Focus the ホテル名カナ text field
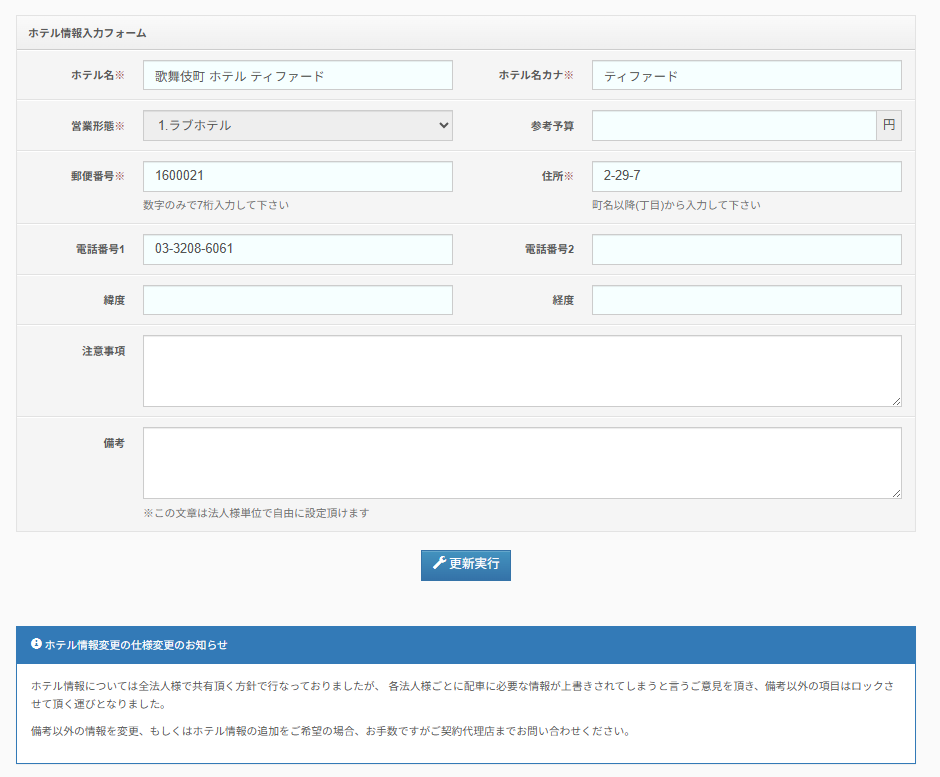This screenshot has height=777, width=940. coord(746,76)
